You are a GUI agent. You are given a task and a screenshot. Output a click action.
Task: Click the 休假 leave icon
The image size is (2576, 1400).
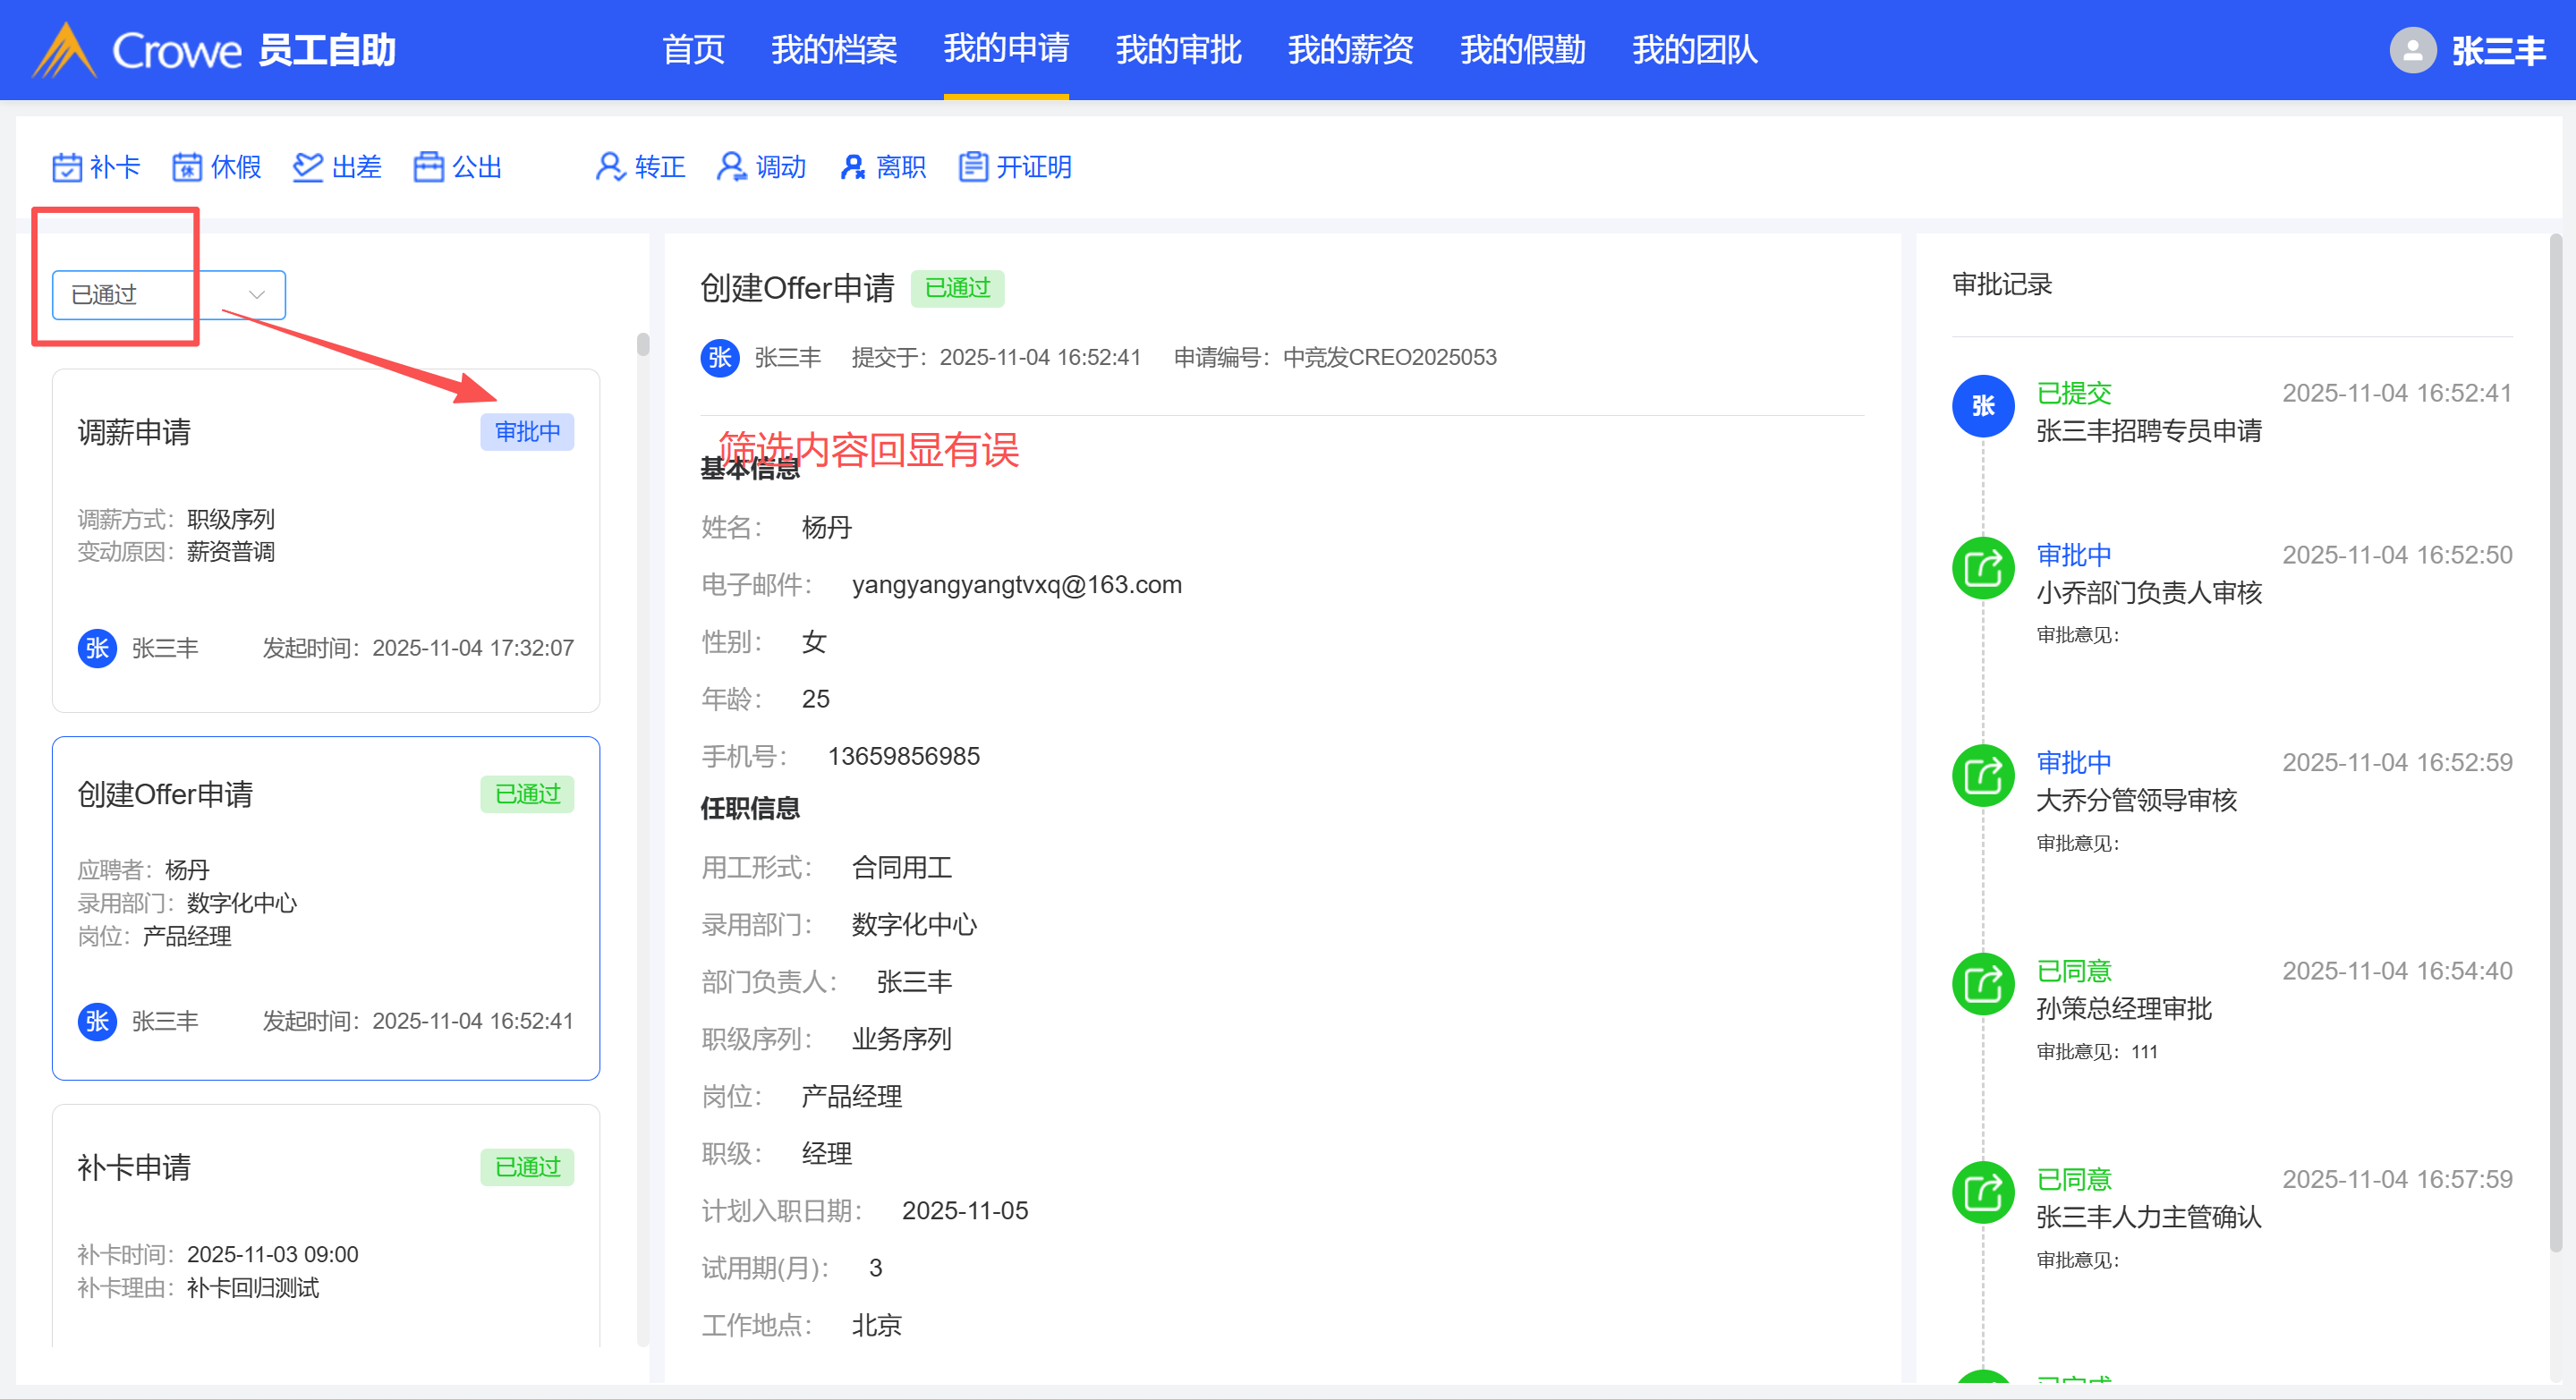pyautogui.click(x=187, y=167)
